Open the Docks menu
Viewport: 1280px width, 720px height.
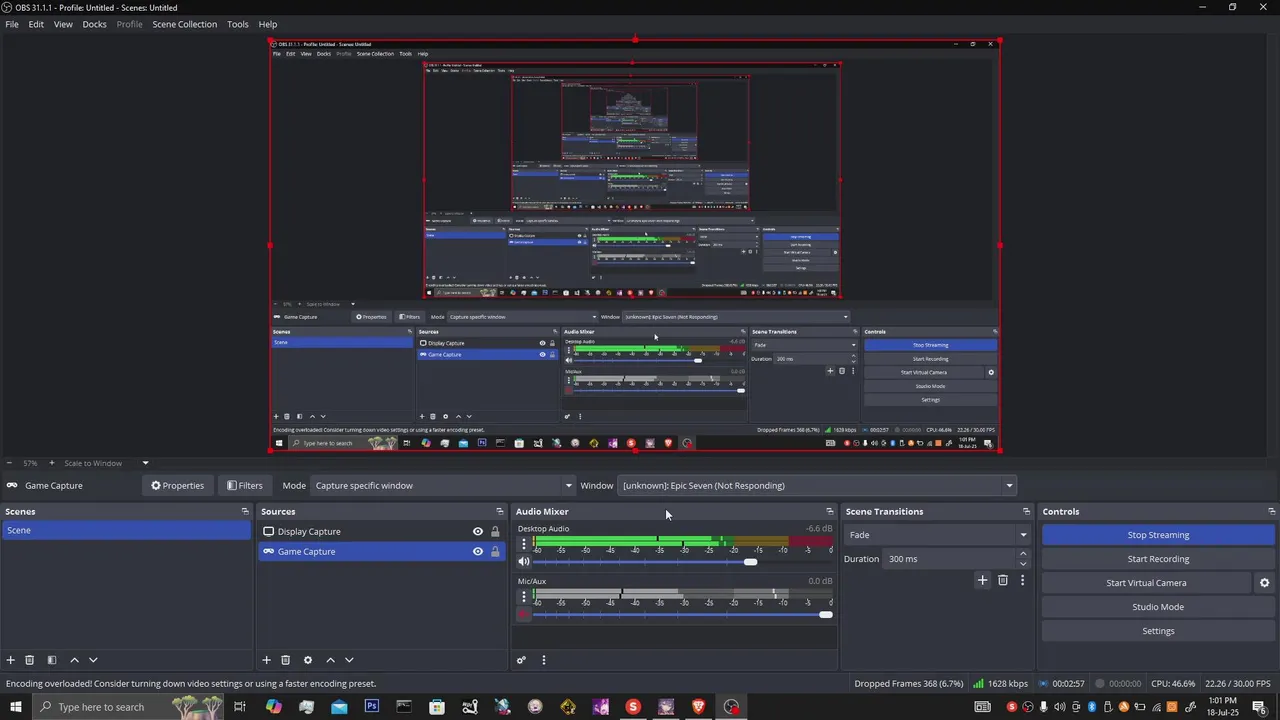[94, 24]
